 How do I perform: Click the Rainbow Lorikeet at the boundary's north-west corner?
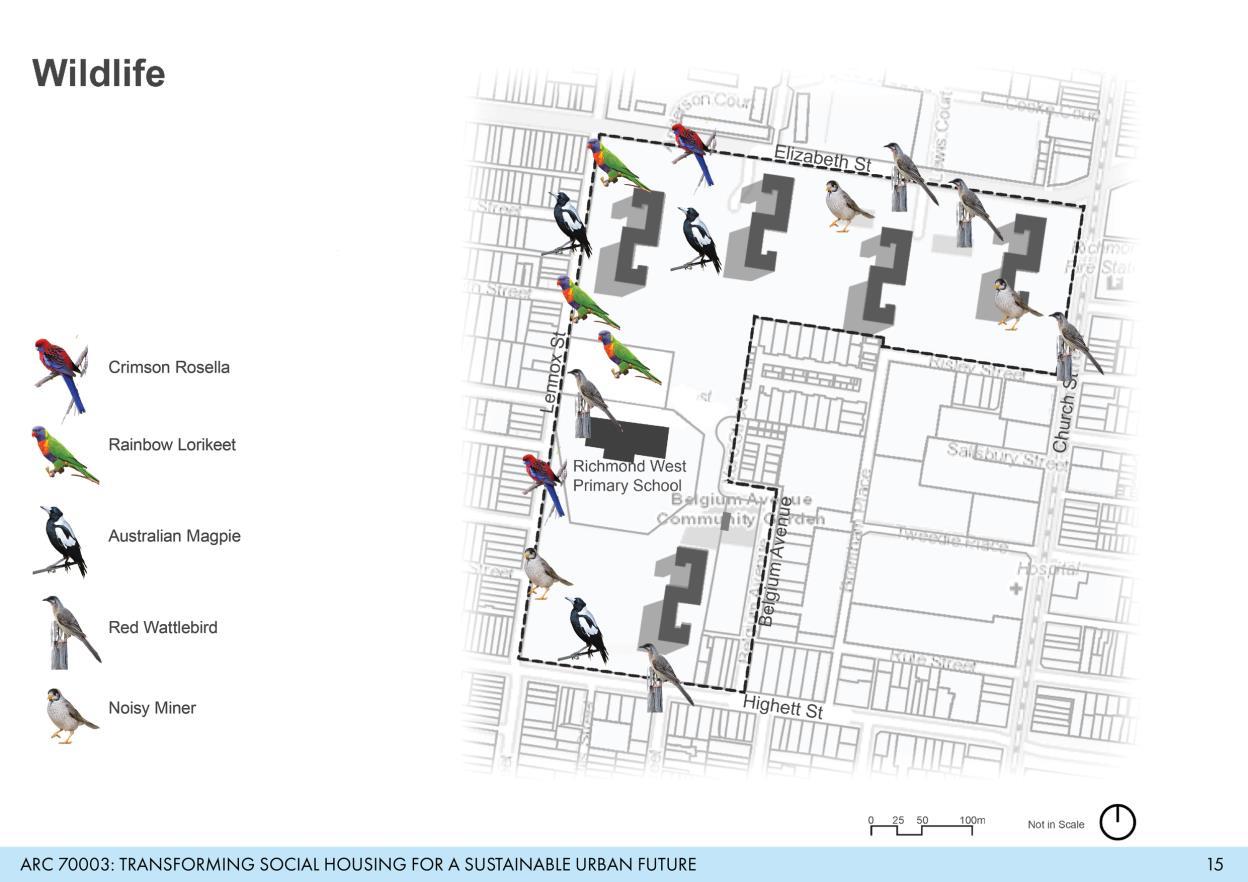[618, 164]
